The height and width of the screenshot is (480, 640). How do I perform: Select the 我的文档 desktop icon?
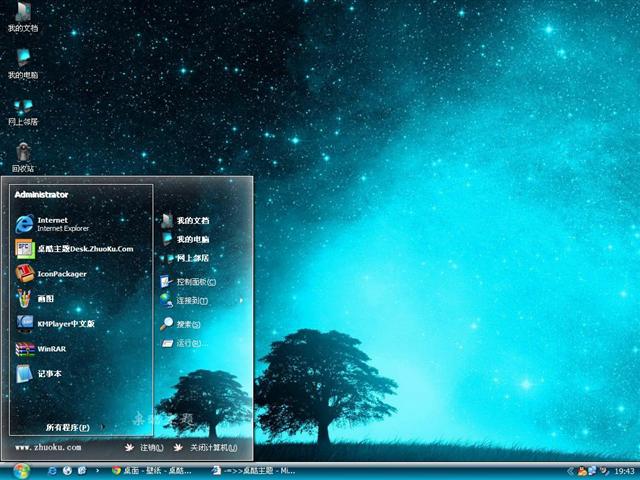[x=23, y=17]
